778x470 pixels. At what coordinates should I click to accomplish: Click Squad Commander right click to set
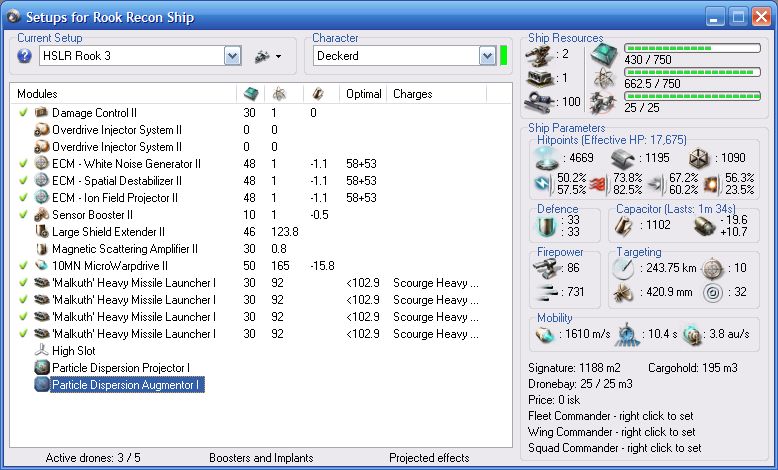[x=615, y=448]
